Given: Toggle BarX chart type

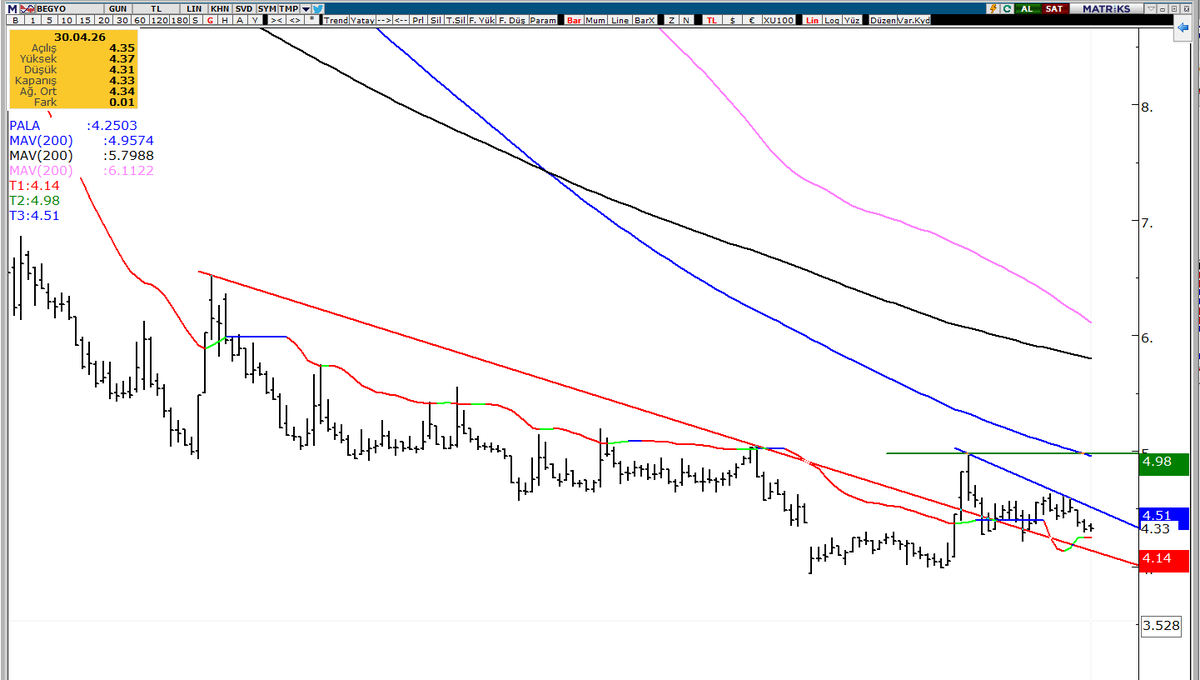Looking at the screenshot, I should pyautogui.click(x=644, y=20).
